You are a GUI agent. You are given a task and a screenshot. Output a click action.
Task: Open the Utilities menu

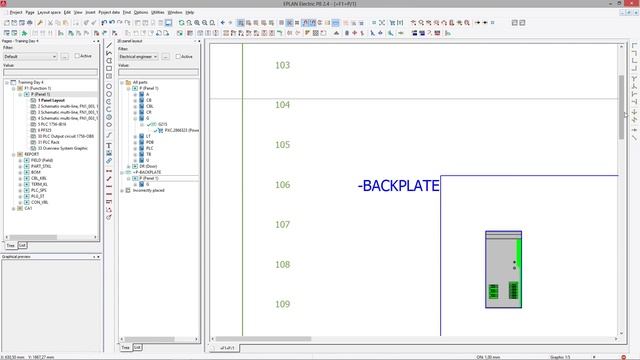(158, 13)
